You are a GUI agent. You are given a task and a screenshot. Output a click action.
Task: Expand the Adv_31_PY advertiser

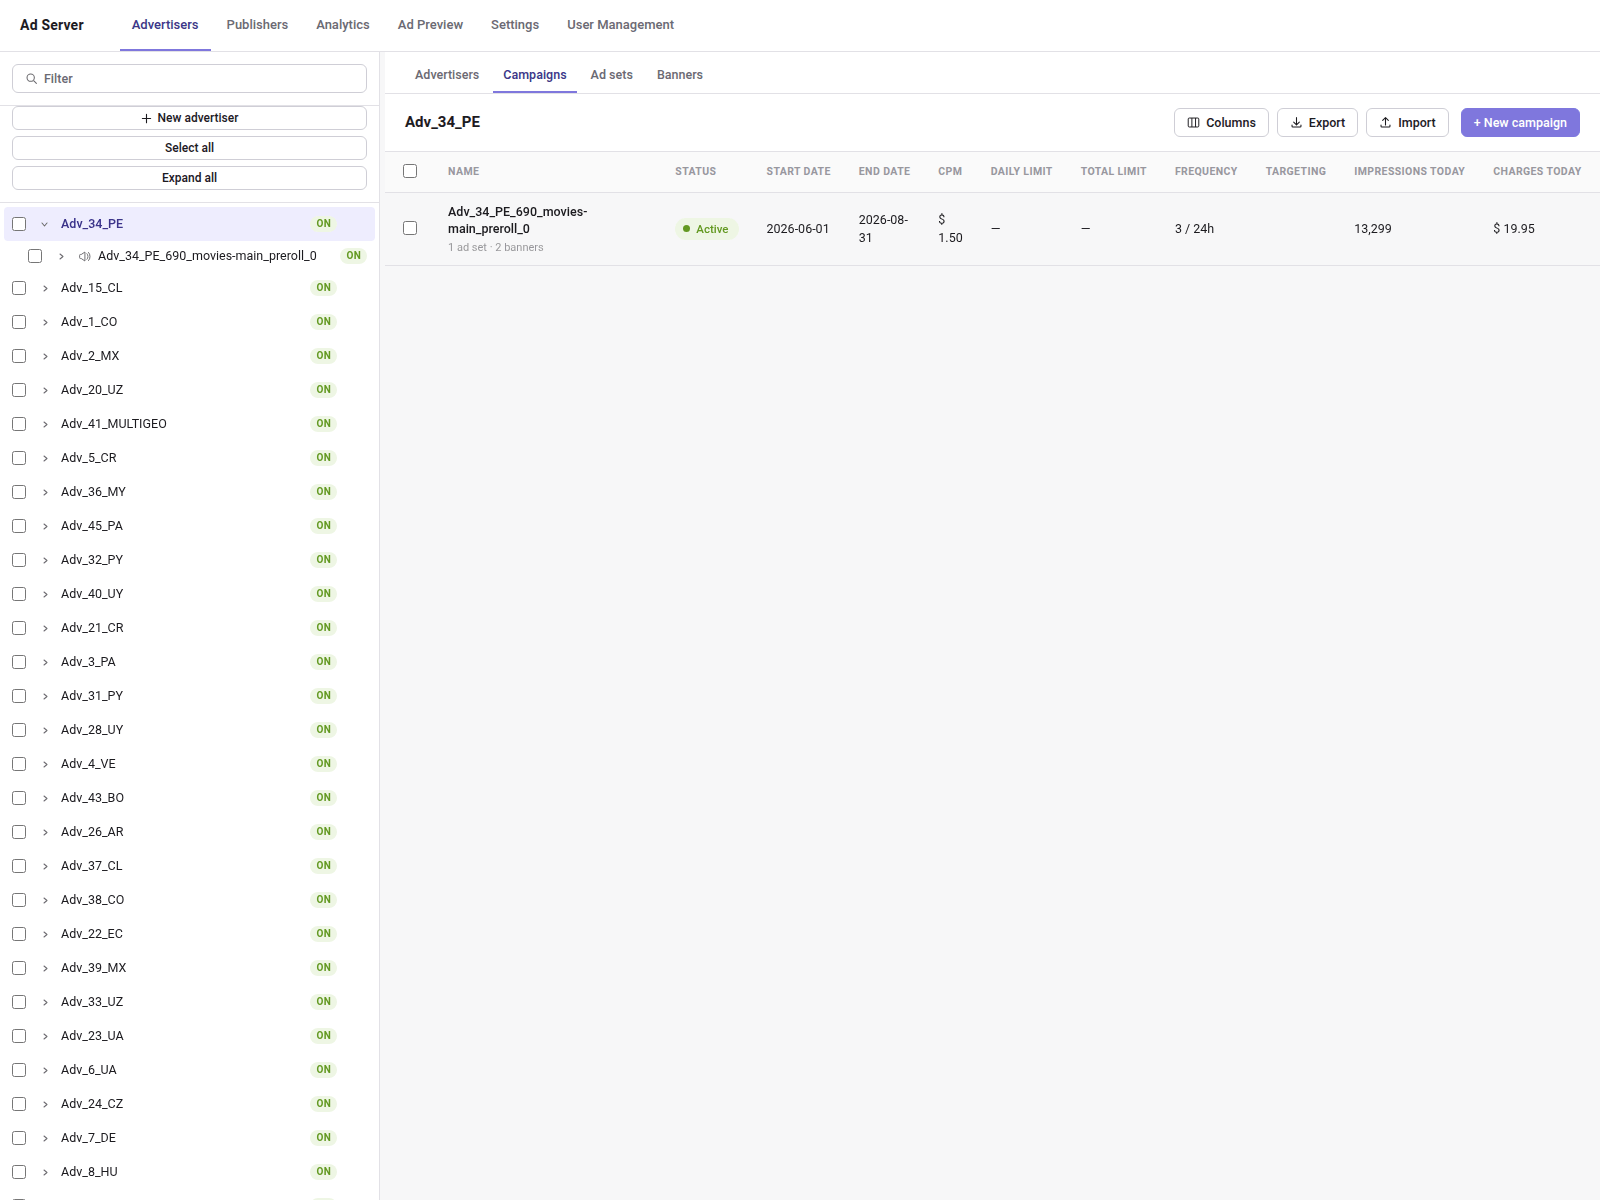[x=45, y=696]
